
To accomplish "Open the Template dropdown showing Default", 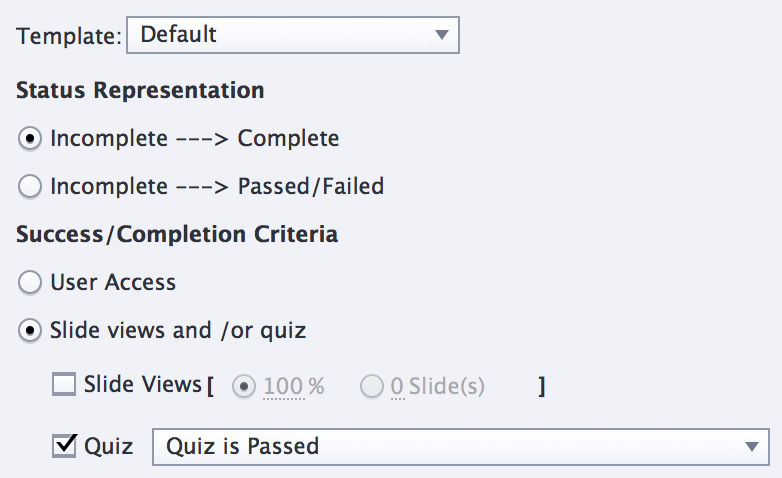I will [293, 35].
